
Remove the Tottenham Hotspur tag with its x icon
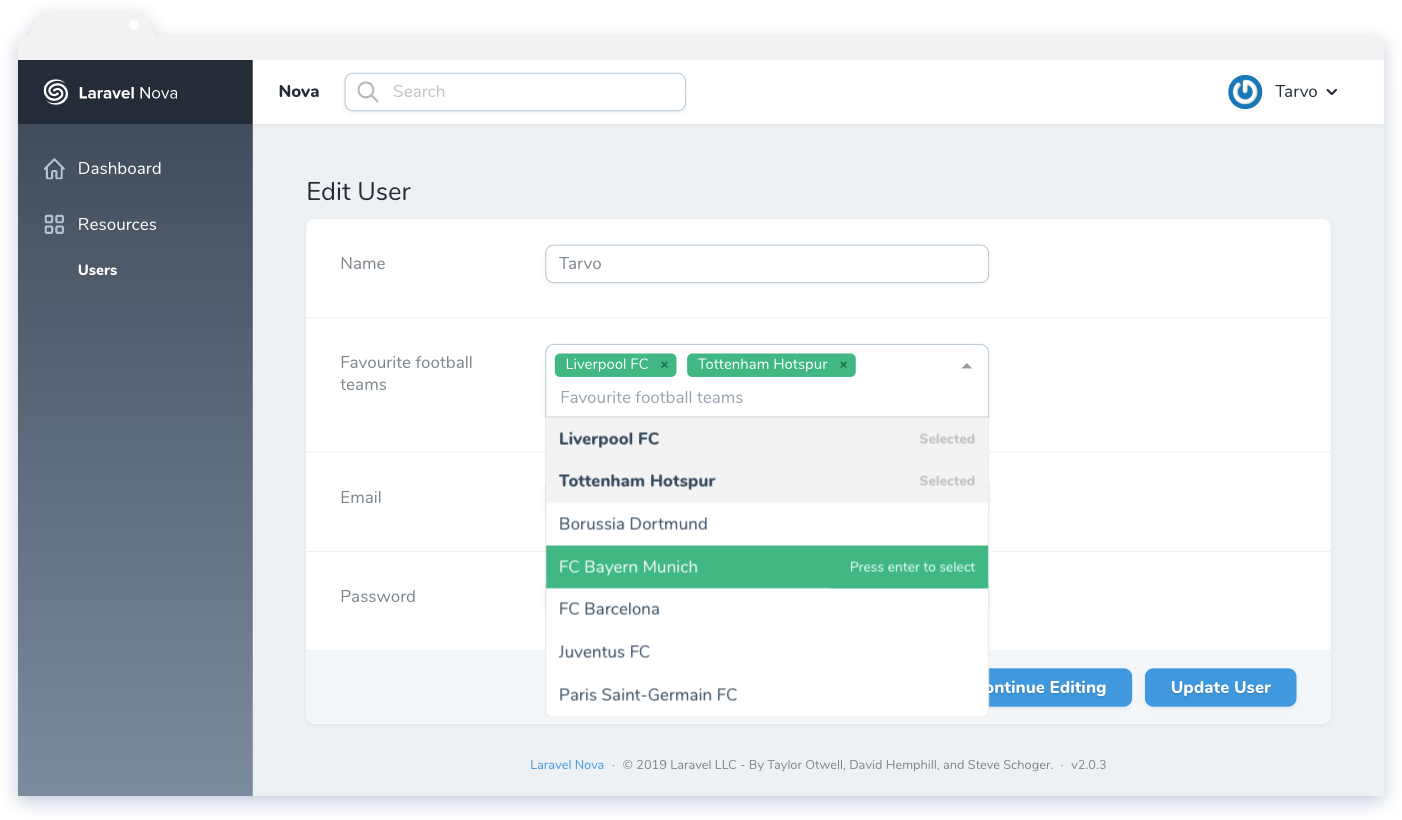click(x=843, y=364)
